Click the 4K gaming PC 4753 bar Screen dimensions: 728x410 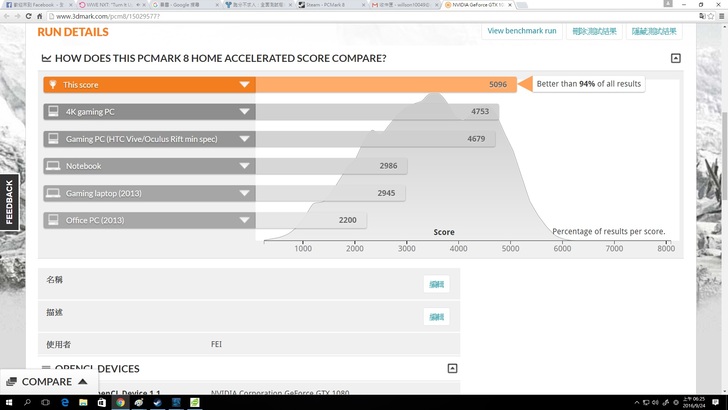point(377,111)
